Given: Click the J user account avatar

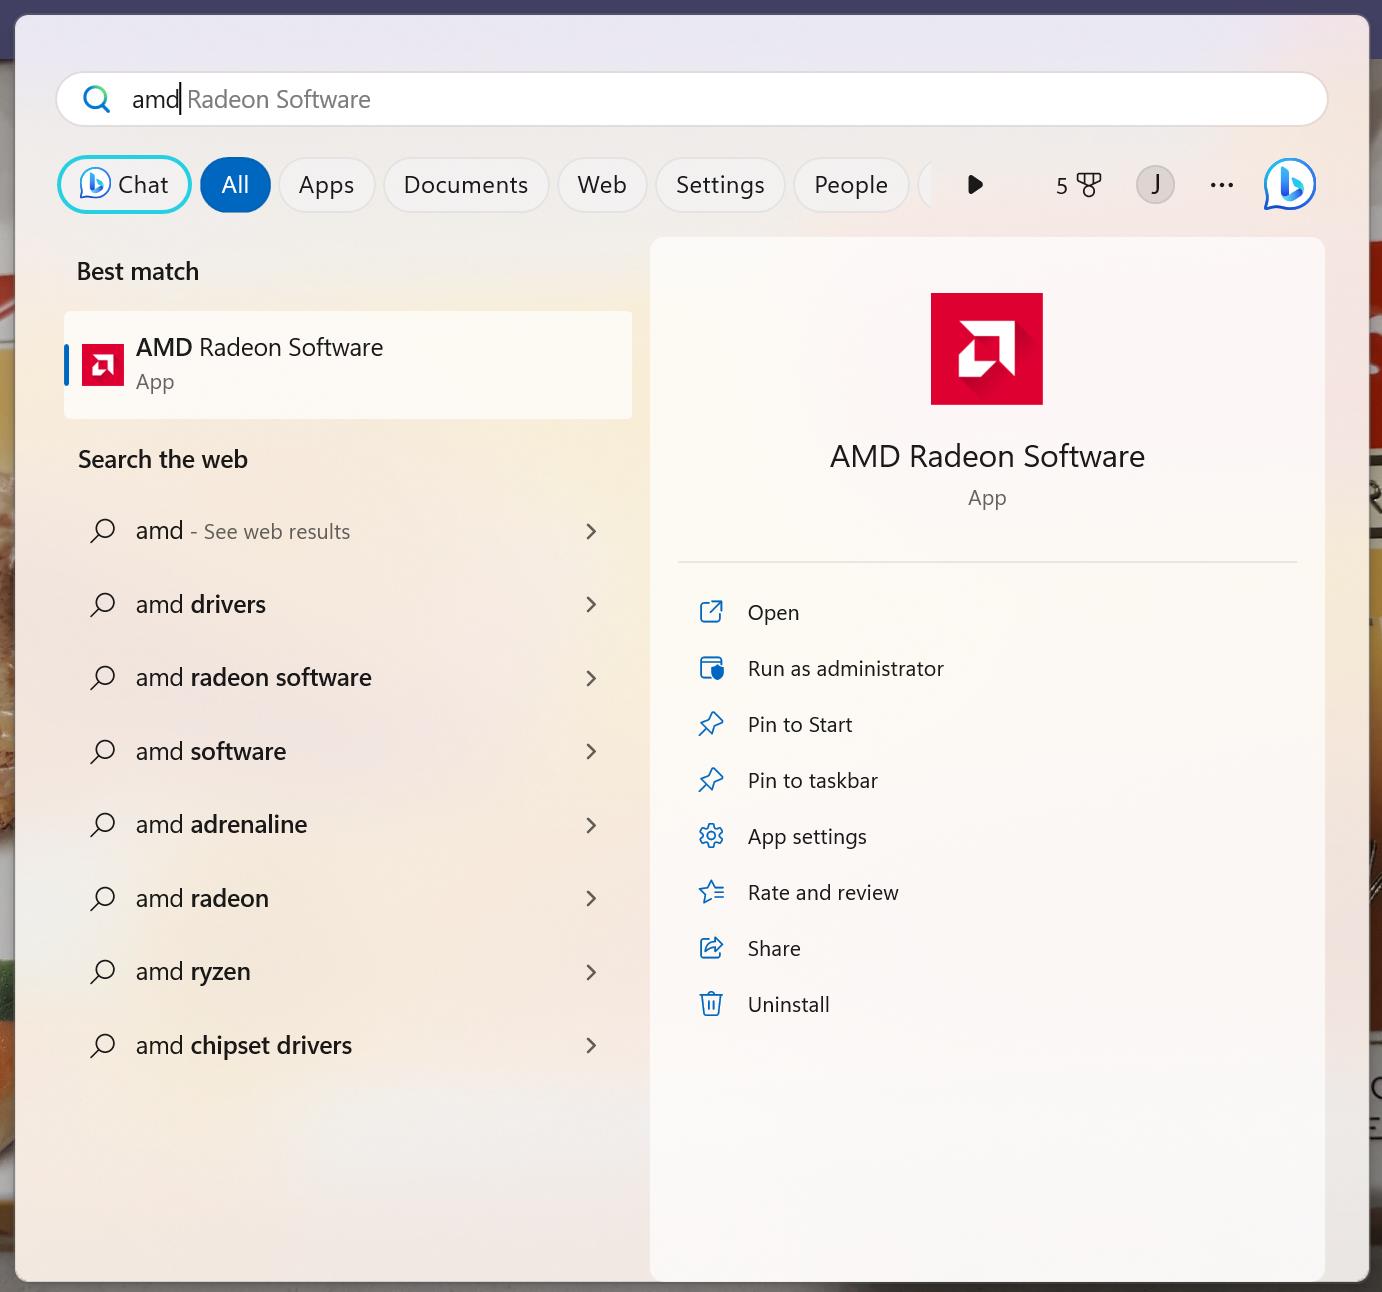Looking at the screenshot, I should click(x=1155, y=185).
